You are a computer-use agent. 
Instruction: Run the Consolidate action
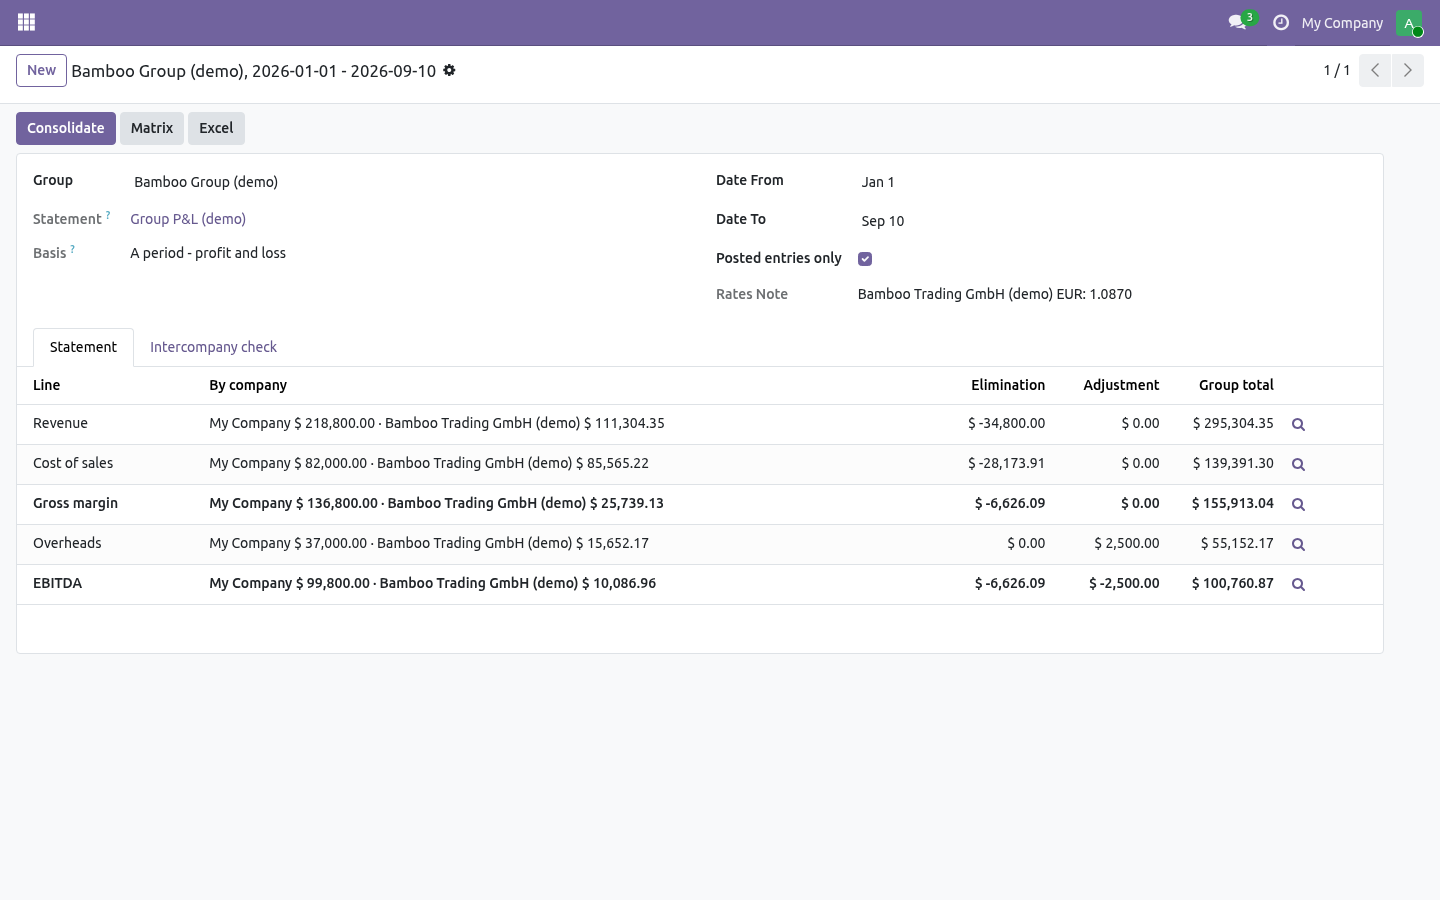tap(66, 128)
